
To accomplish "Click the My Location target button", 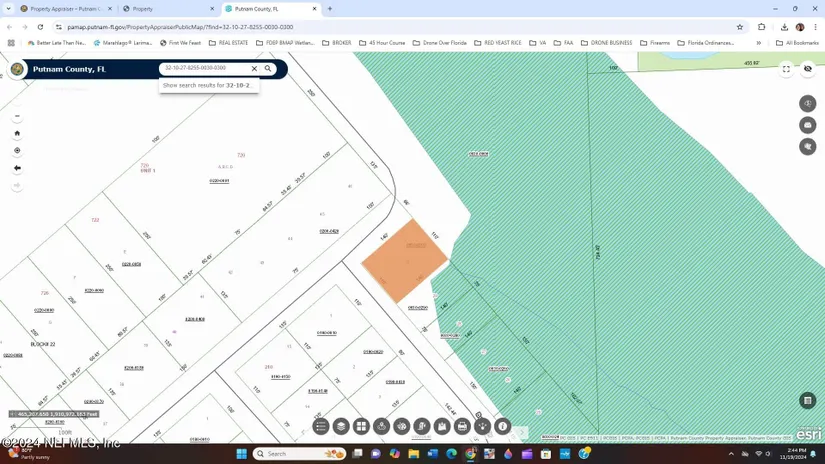I will (x=17, y=151).
